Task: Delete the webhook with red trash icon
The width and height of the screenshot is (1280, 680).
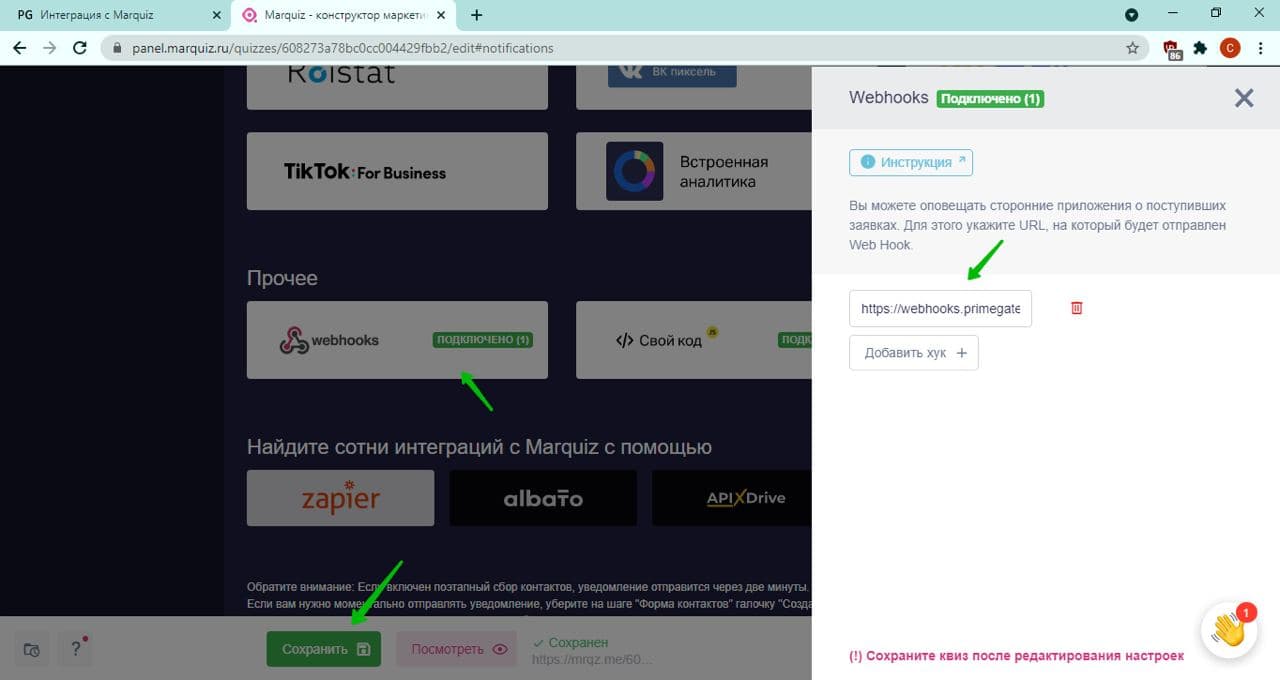Action: click(x=1077, y=308)
